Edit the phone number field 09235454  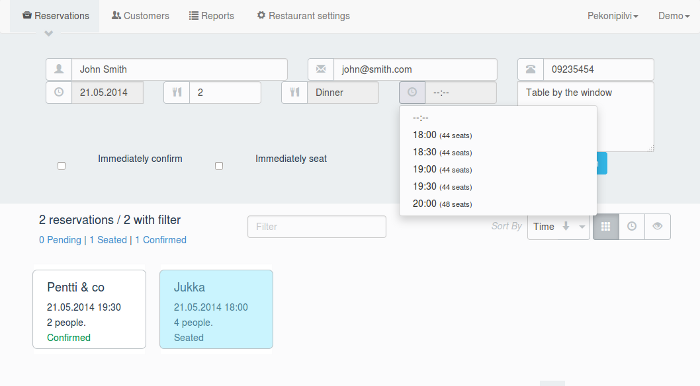coord(599,69)
